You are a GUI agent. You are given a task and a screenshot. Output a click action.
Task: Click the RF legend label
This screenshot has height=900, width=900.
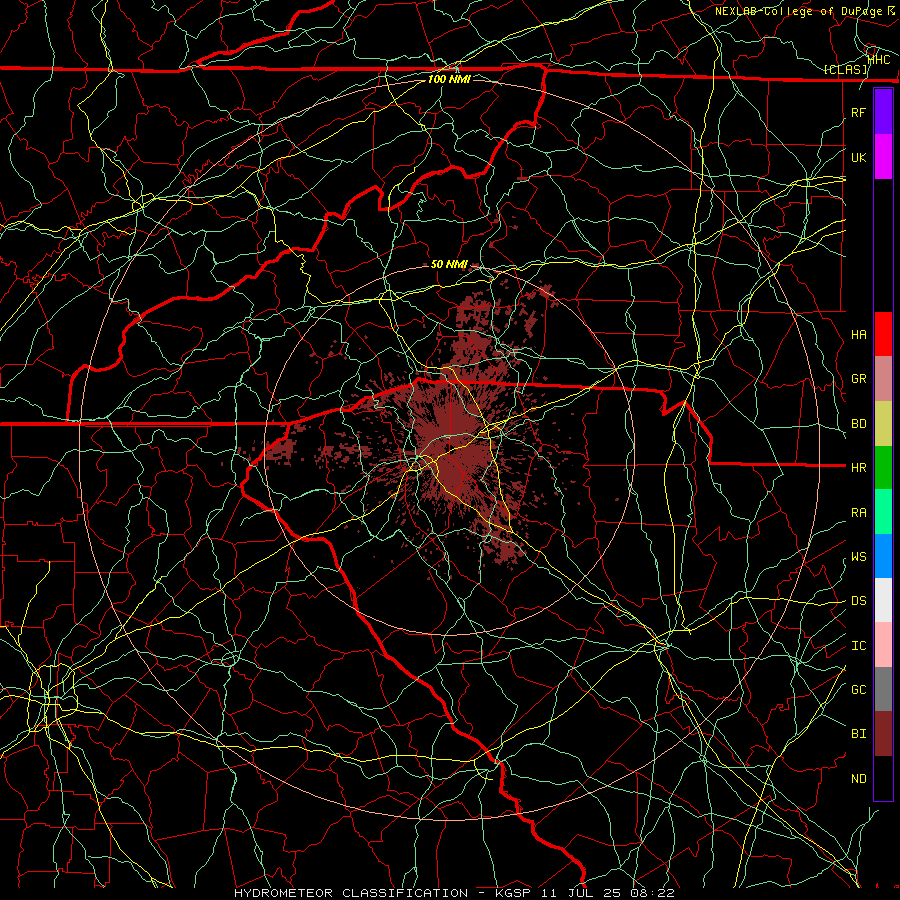859,112
